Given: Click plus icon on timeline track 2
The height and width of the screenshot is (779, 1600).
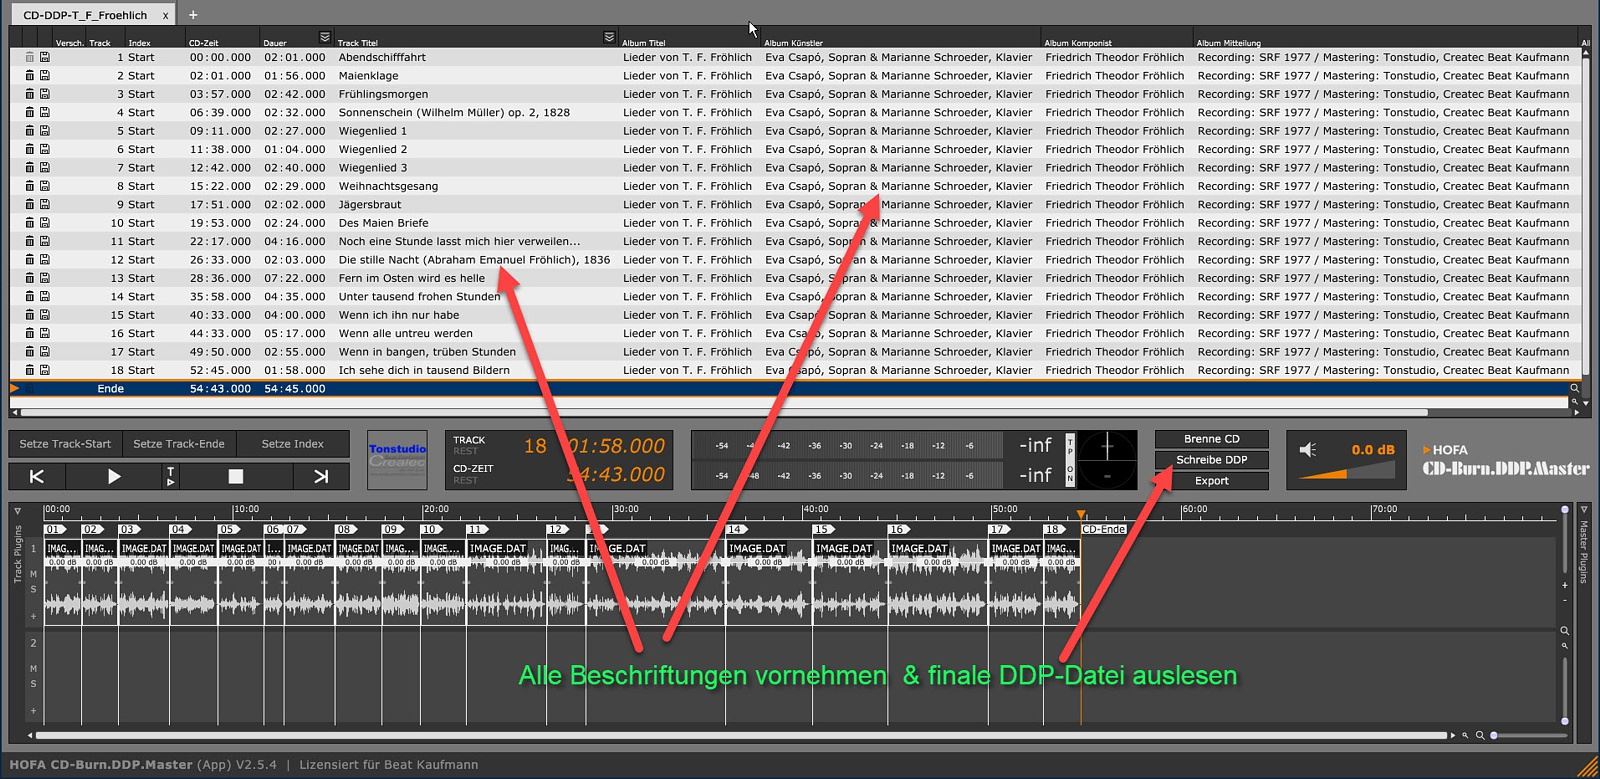Looking at the screenshot, I should 33,711.
